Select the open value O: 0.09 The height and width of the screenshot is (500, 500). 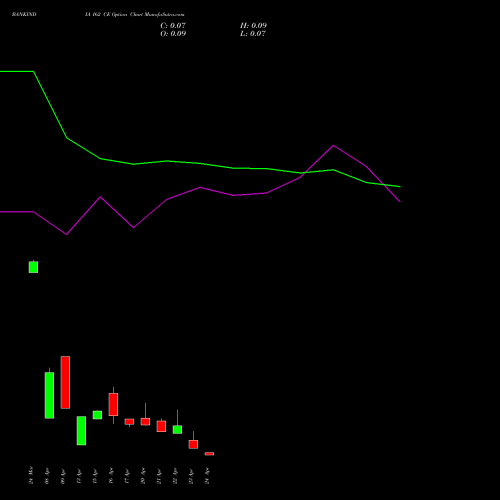point(173,34)
